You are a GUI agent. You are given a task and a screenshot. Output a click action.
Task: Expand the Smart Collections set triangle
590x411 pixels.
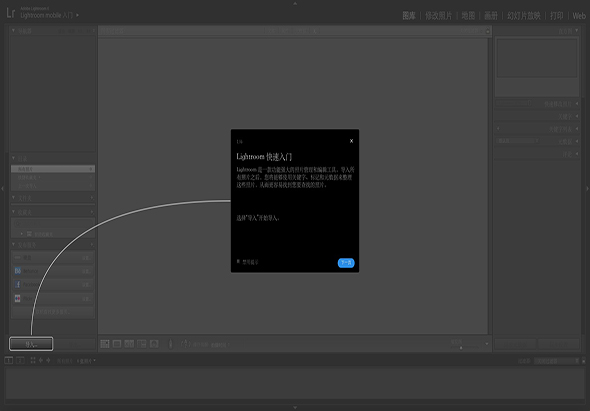21,234
